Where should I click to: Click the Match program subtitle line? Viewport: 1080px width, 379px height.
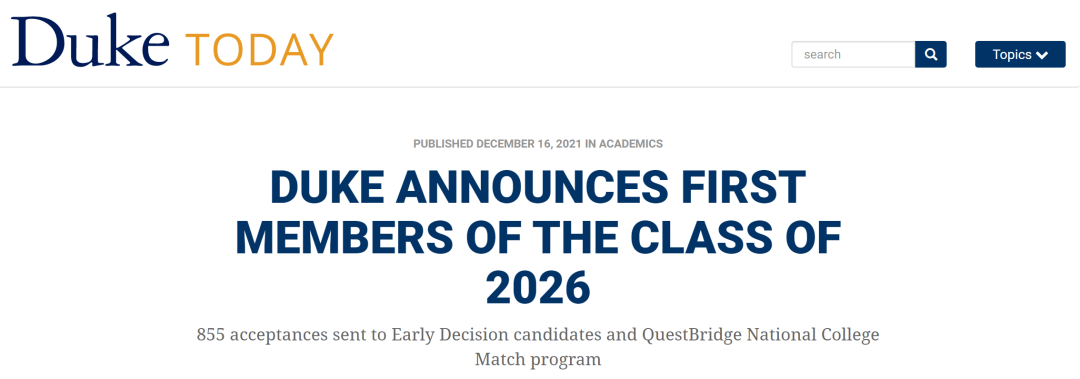538,360
